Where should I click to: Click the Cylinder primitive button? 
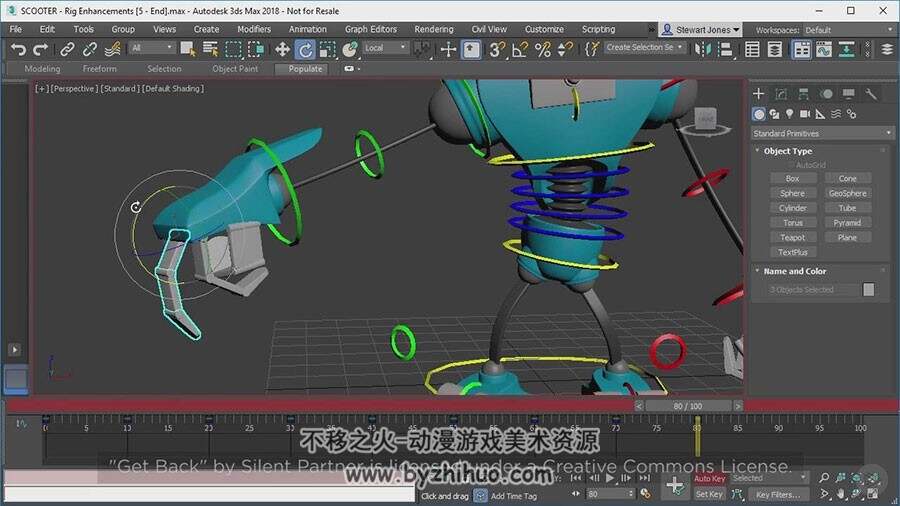tap(792, 208)
